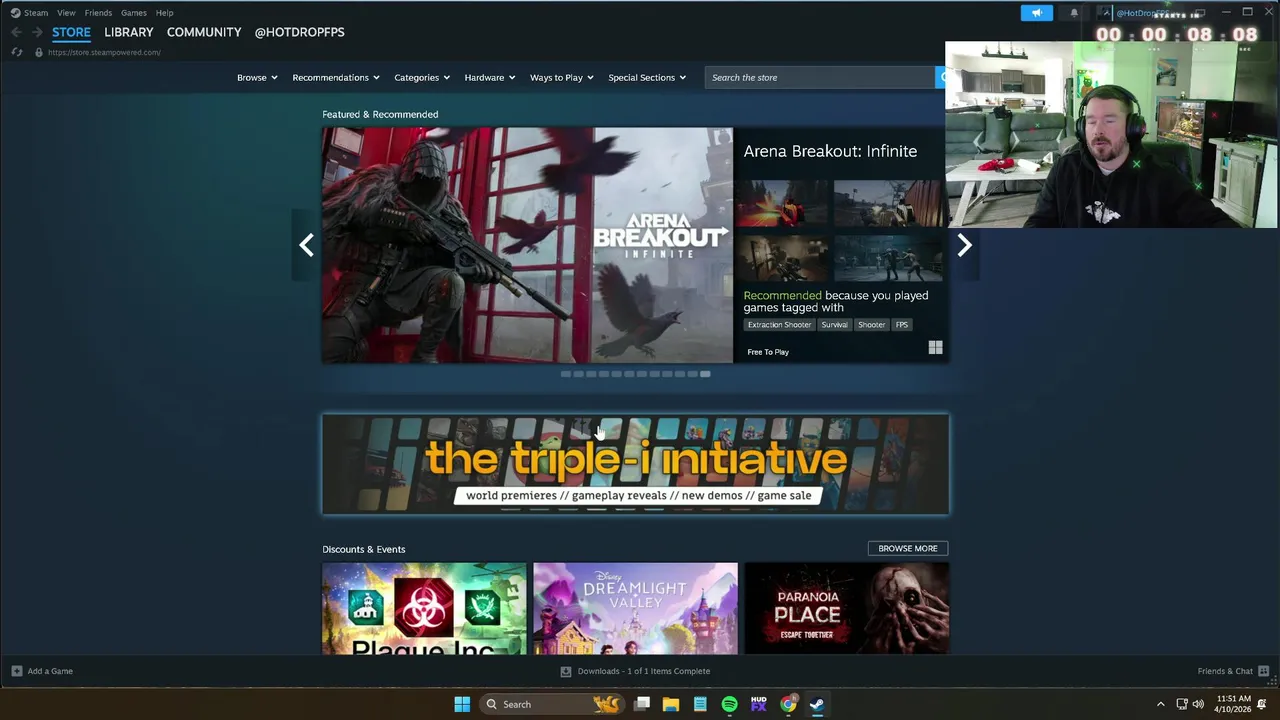The image size is (1280, 720).
Task: Click the Search the store field
Action: [x=820, y=77]
